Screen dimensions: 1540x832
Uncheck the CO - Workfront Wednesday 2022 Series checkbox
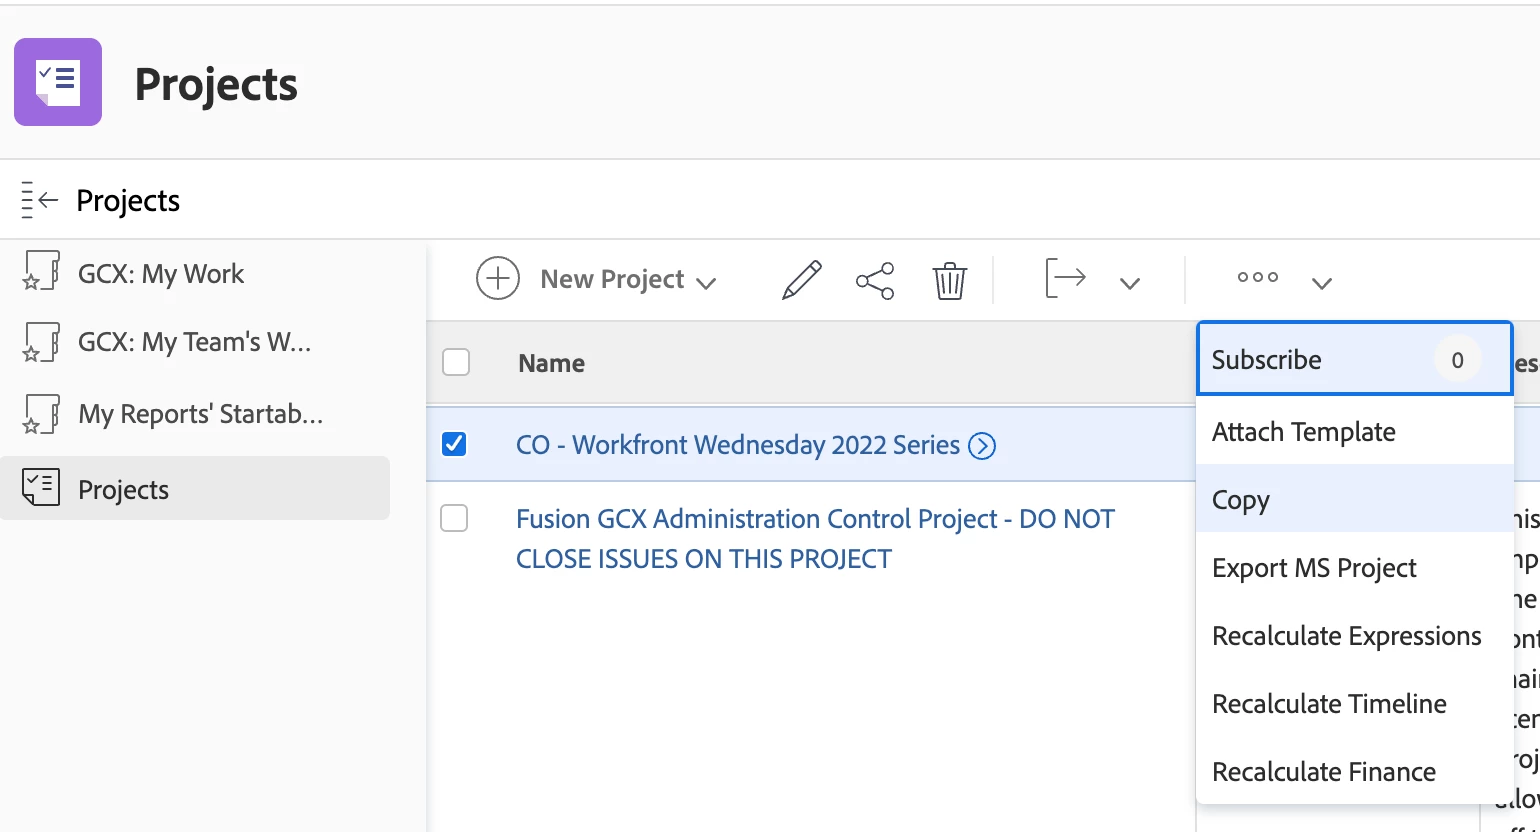pos(454,443)
